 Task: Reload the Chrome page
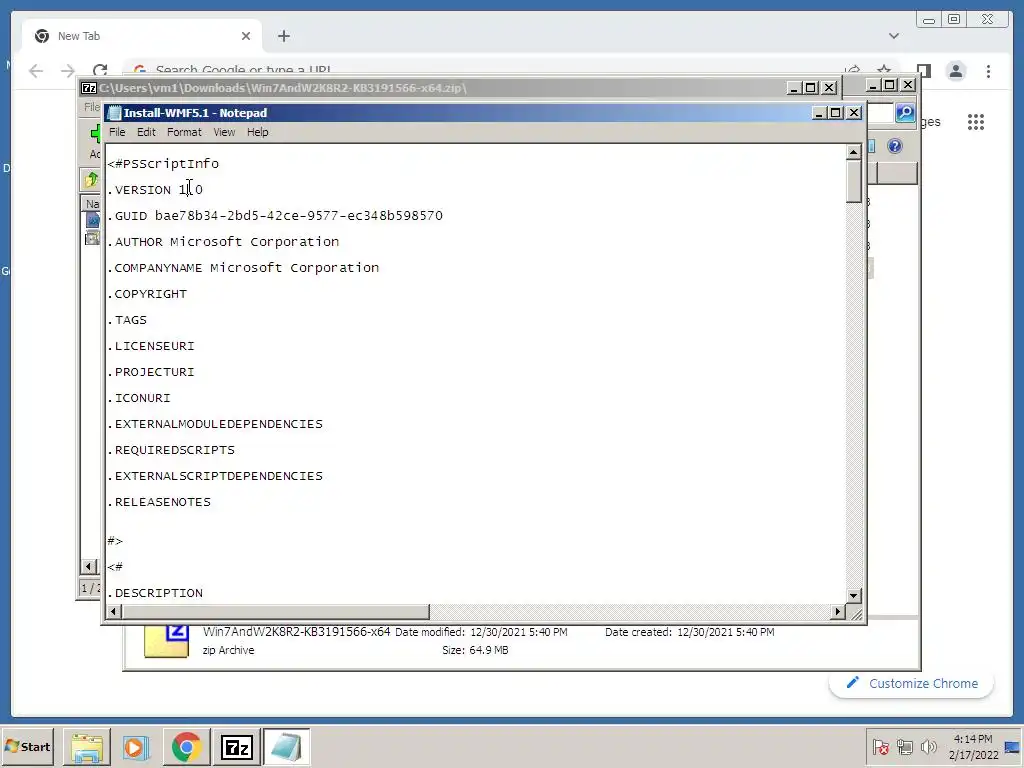coord(100,69)
